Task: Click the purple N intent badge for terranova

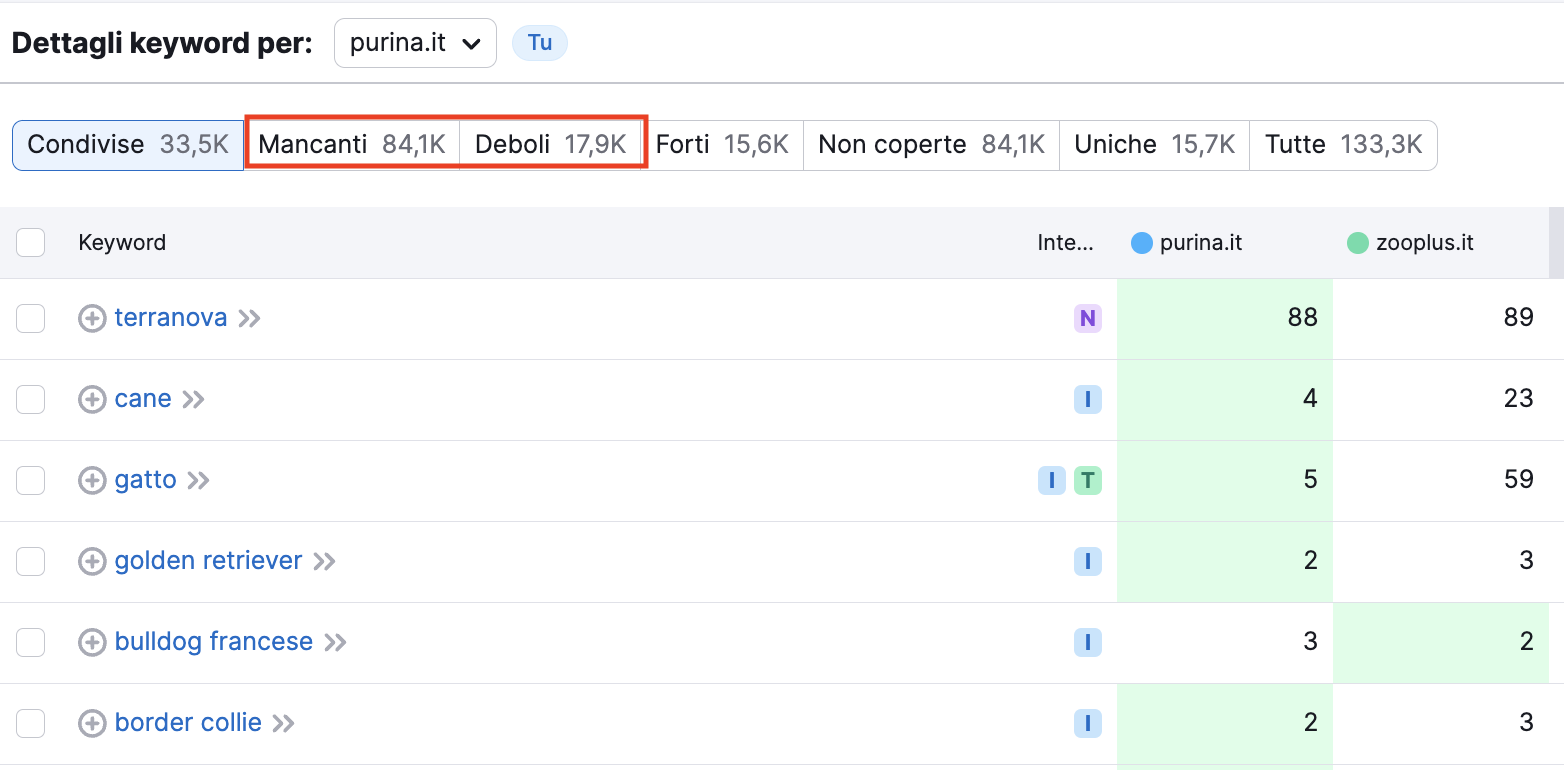Action: pyautogui.click(x=1088, y=318)
